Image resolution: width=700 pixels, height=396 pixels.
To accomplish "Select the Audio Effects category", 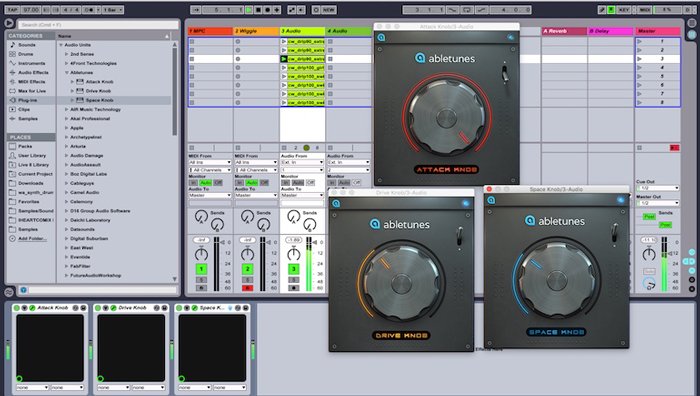I will (33, 72).
